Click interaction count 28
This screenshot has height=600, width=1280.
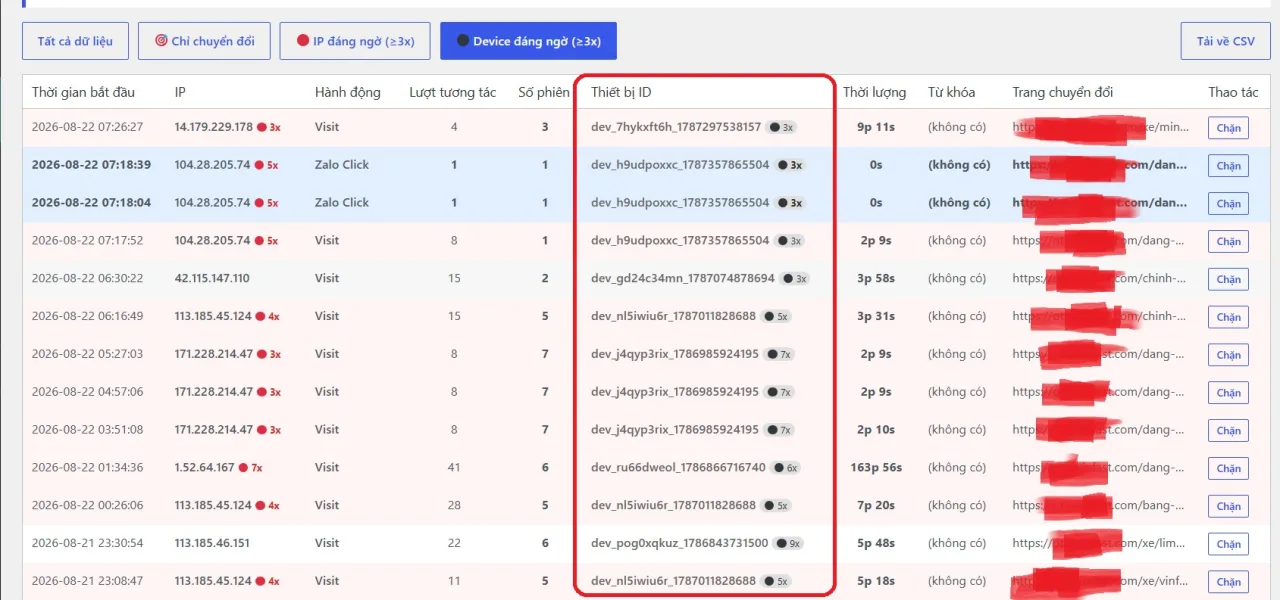tap(454, 505)
